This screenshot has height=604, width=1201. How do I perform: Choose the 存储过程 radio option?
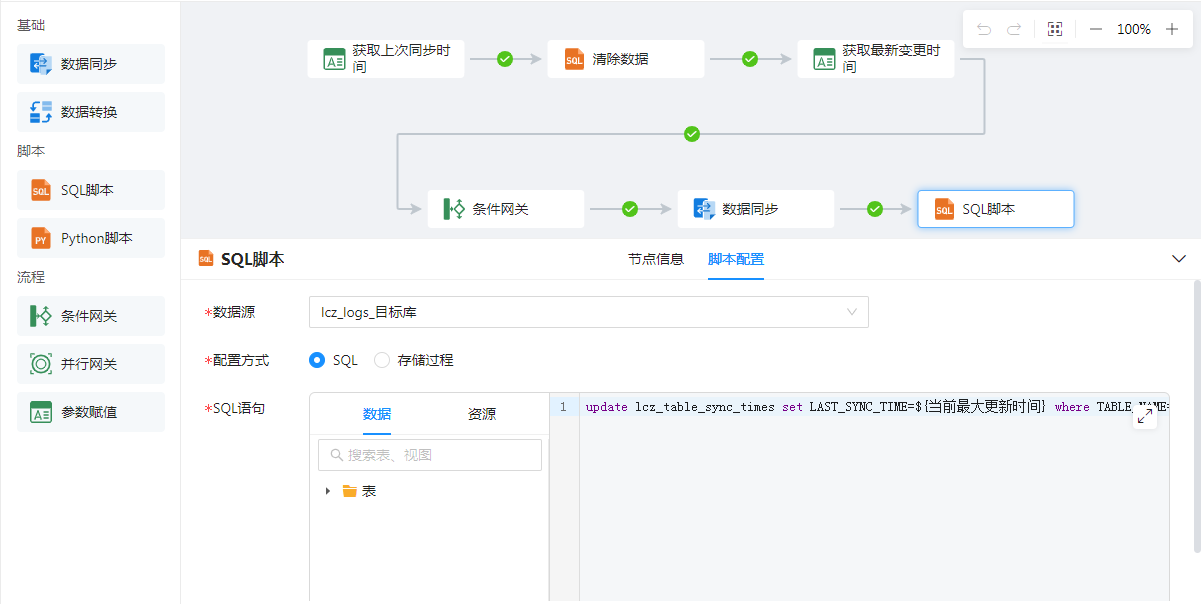pos(382,360)
